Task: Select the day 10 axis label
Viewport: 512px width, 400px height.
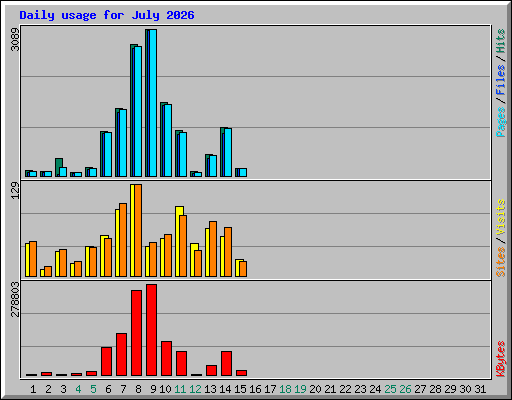Action: 165,389
